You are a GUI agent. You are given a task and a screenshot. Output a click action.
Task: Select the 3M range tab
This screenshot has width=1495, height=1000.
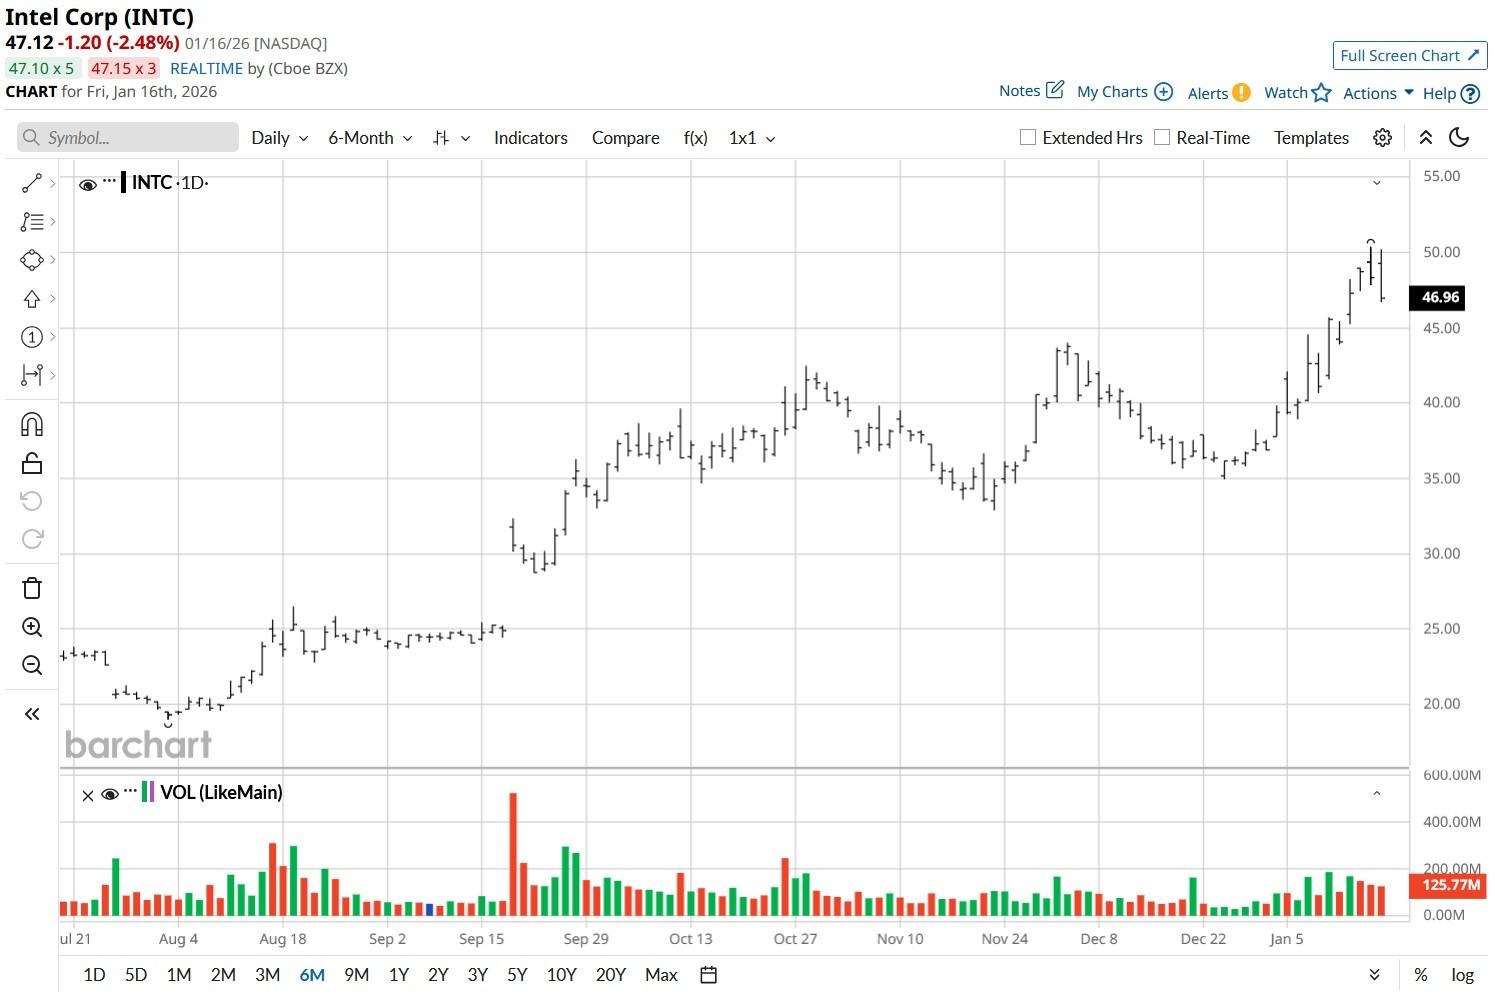267,975
